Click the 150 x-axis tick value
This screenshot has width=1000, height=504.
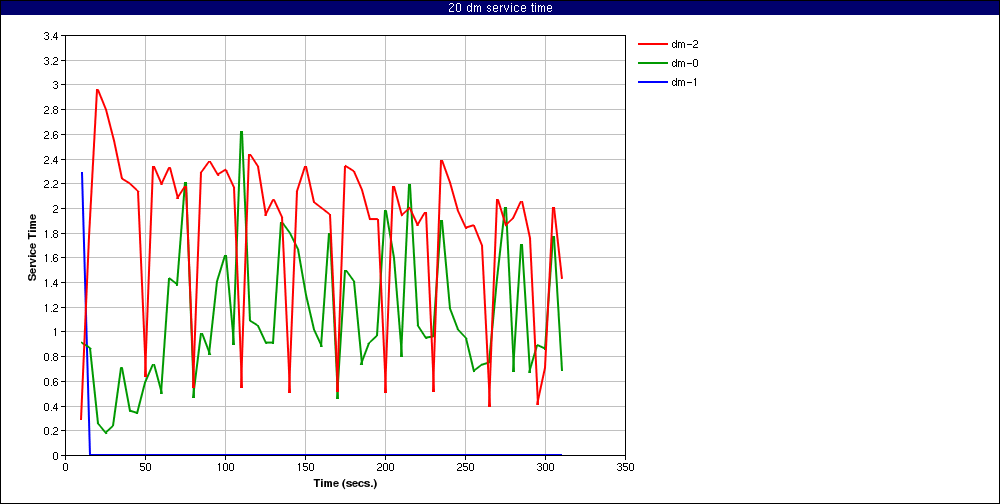(x=305, y=468)
